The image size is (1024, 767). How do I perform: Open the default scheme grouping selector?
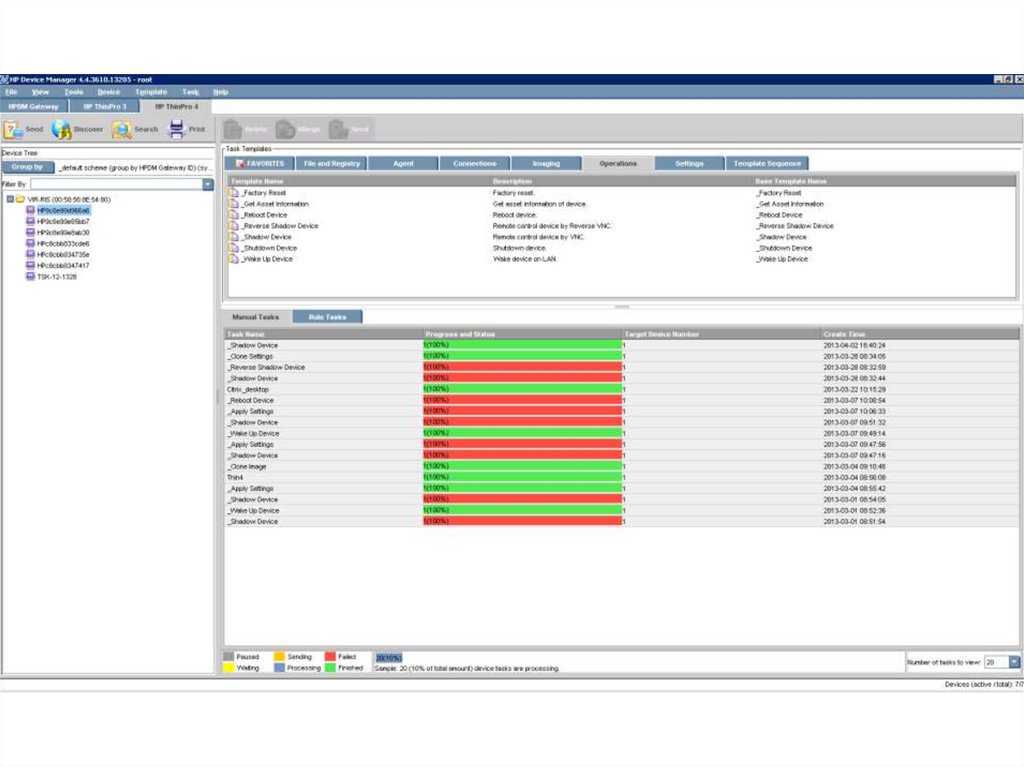click(x=135, y=168)
